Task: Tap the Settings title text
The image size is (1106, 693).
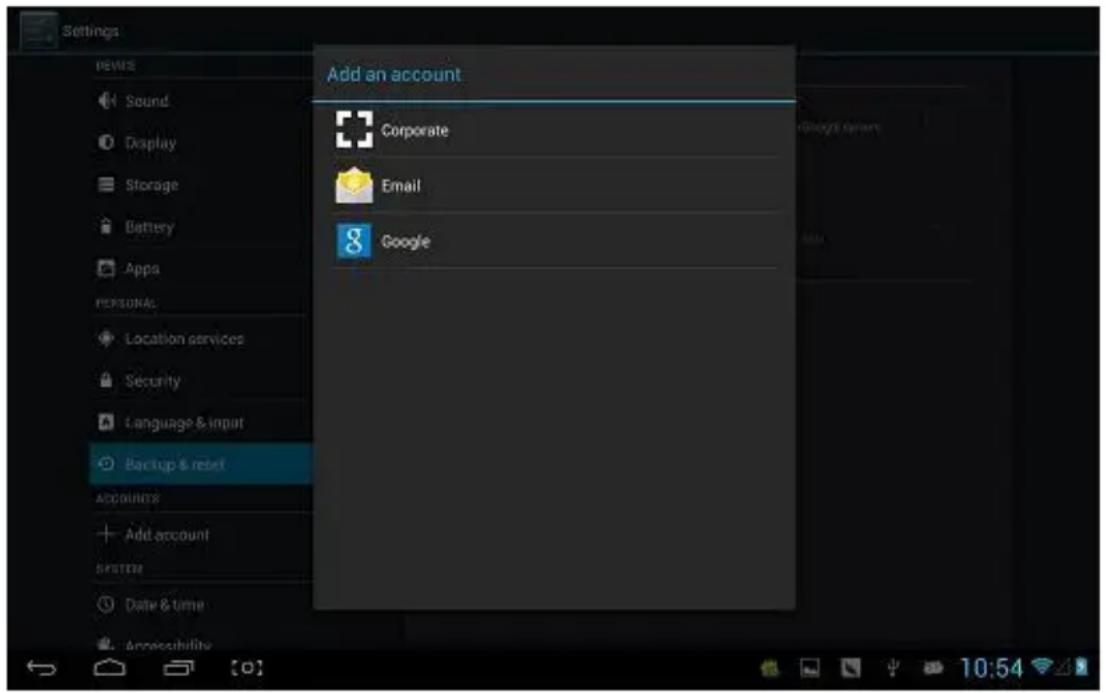Action: click(91, 31)
